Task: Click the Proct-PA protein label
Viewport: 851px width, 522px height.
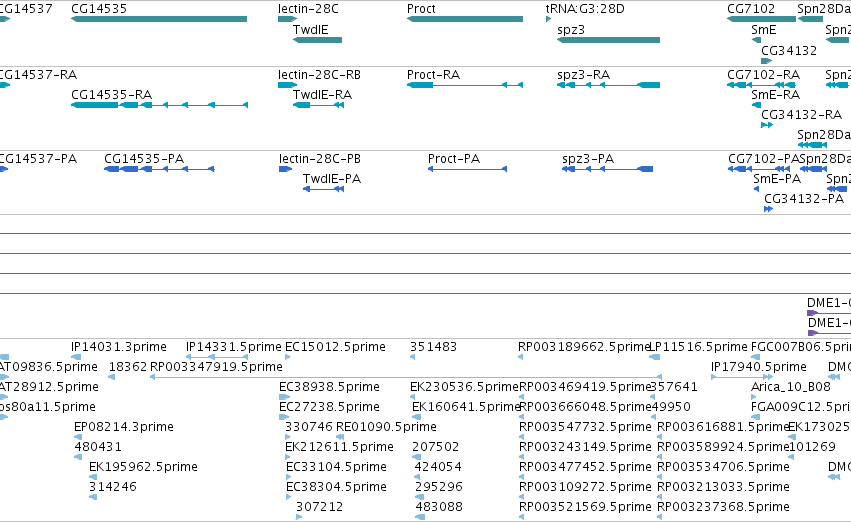Action: (x=454, y=158)
